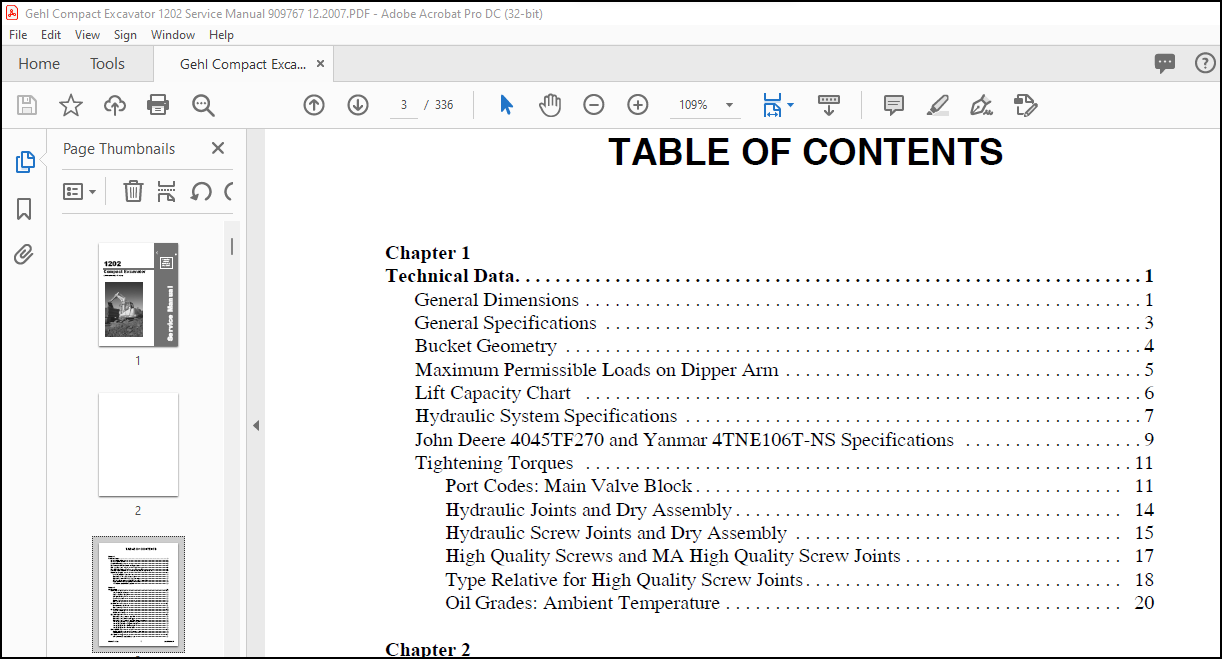The width and height of the screenshot is (1222, 659).
Task: Open the sign document pen tool
Action: [981, 105]
